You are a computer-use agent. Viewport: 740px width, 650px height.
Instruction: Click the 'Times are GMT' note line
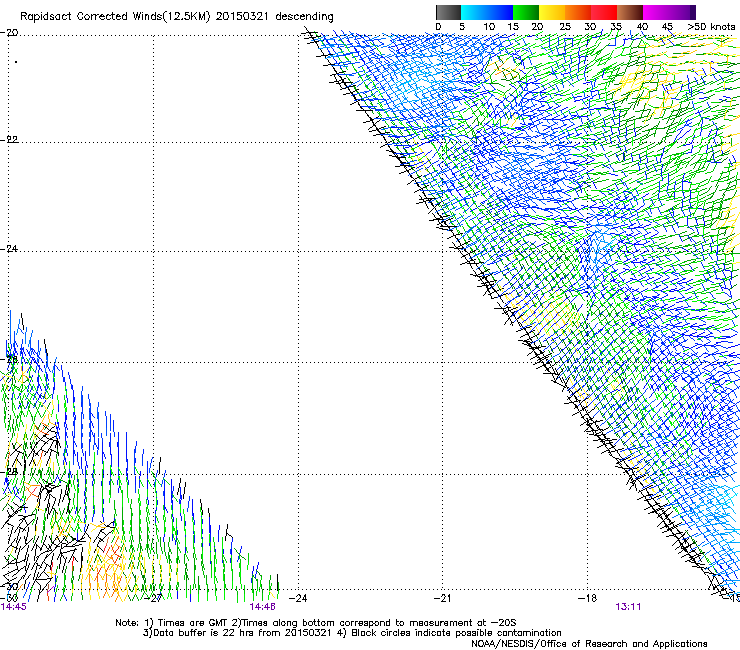pyautogui.click(x=187, y=623)
